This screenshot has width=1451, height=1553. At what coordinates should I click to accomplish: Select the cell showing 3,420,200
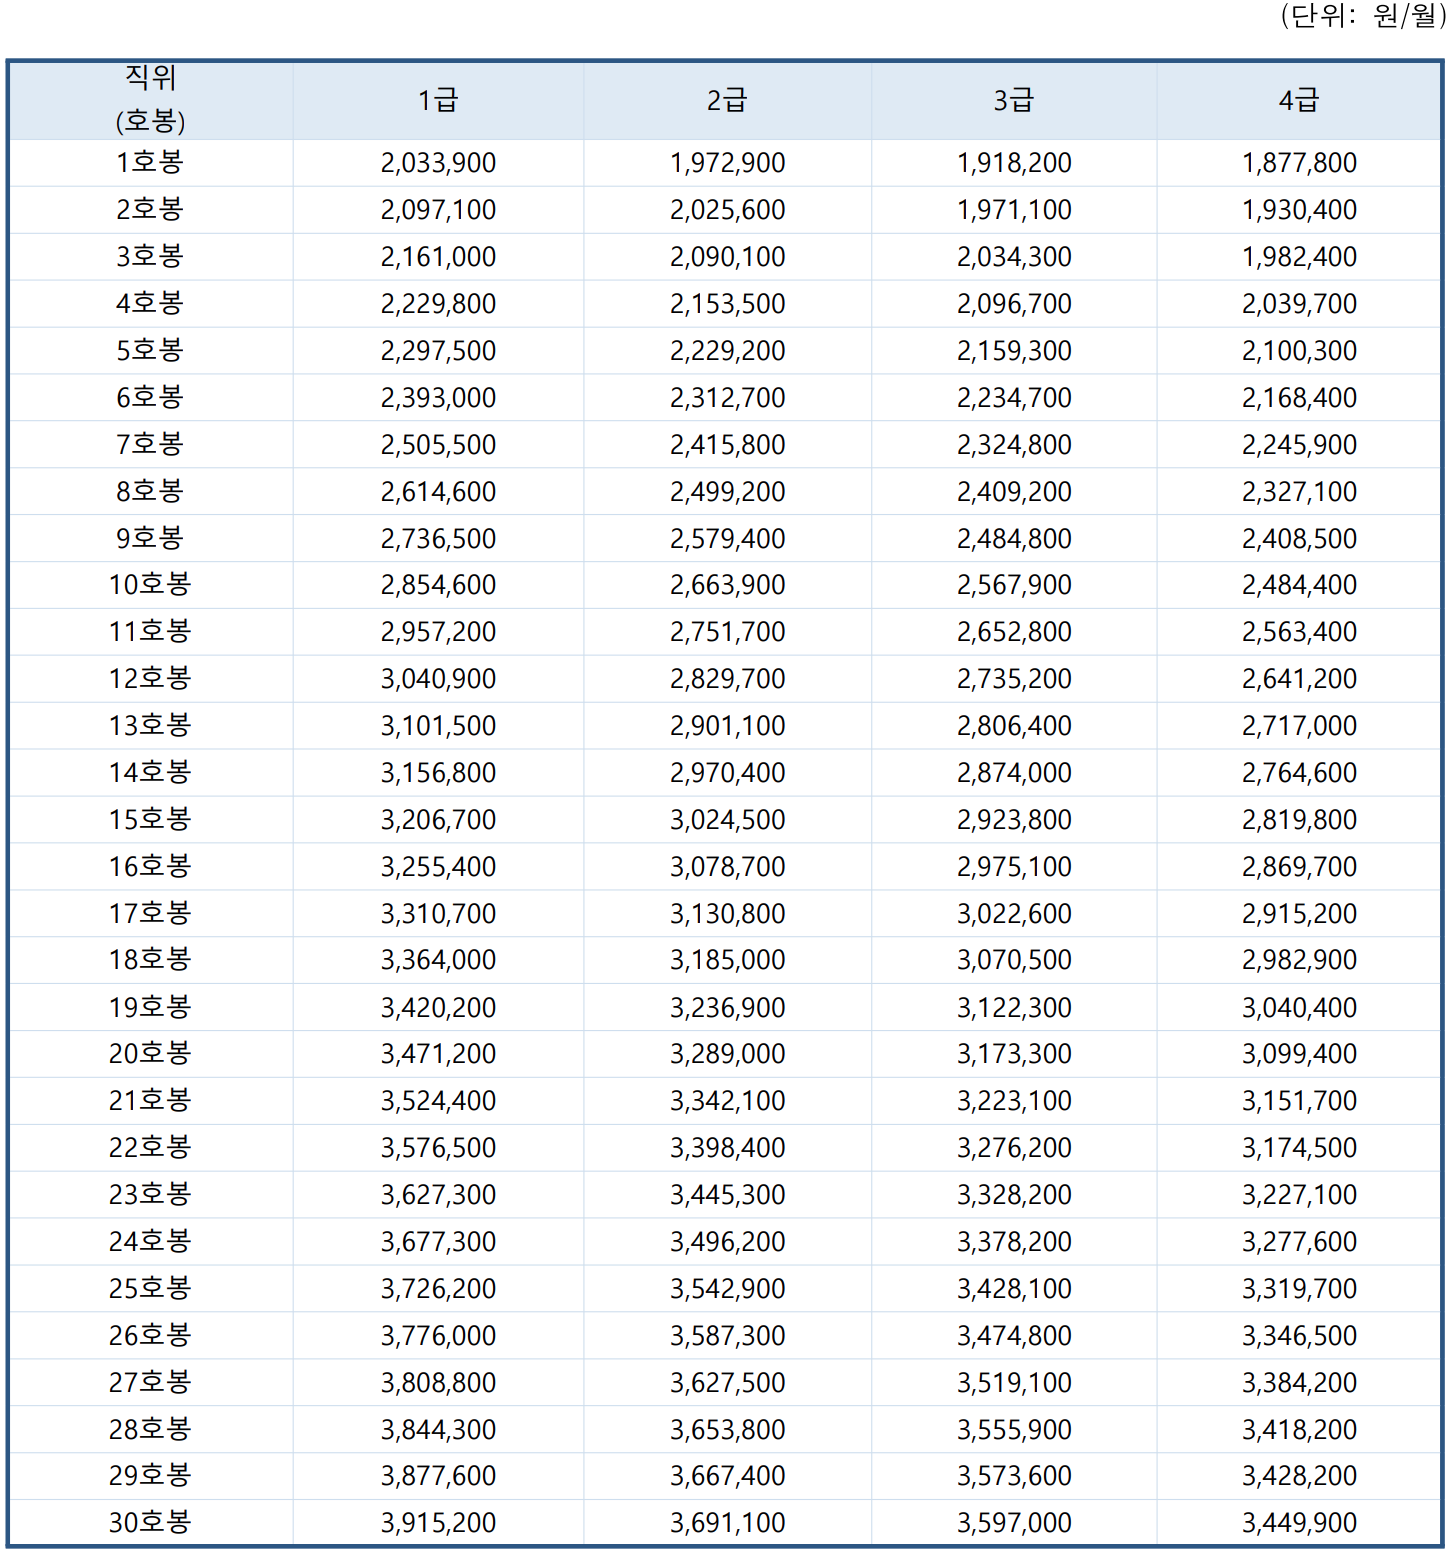click(x=438, y=1008)
